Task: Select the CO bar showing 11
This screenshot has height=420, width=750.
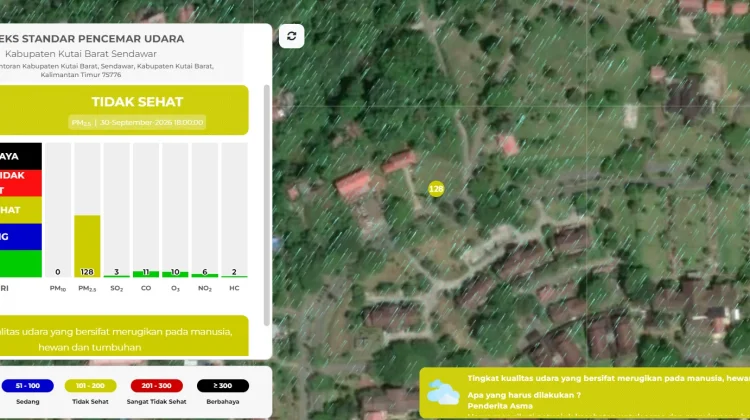Action: coord(146,210)
